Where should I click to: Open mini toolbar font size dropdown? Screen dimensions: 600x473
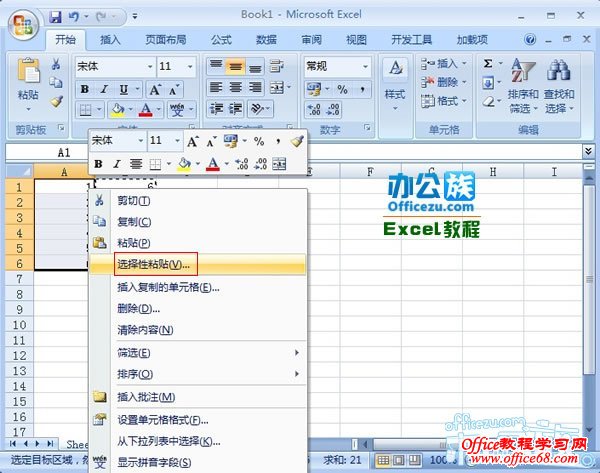click(177, 141)
